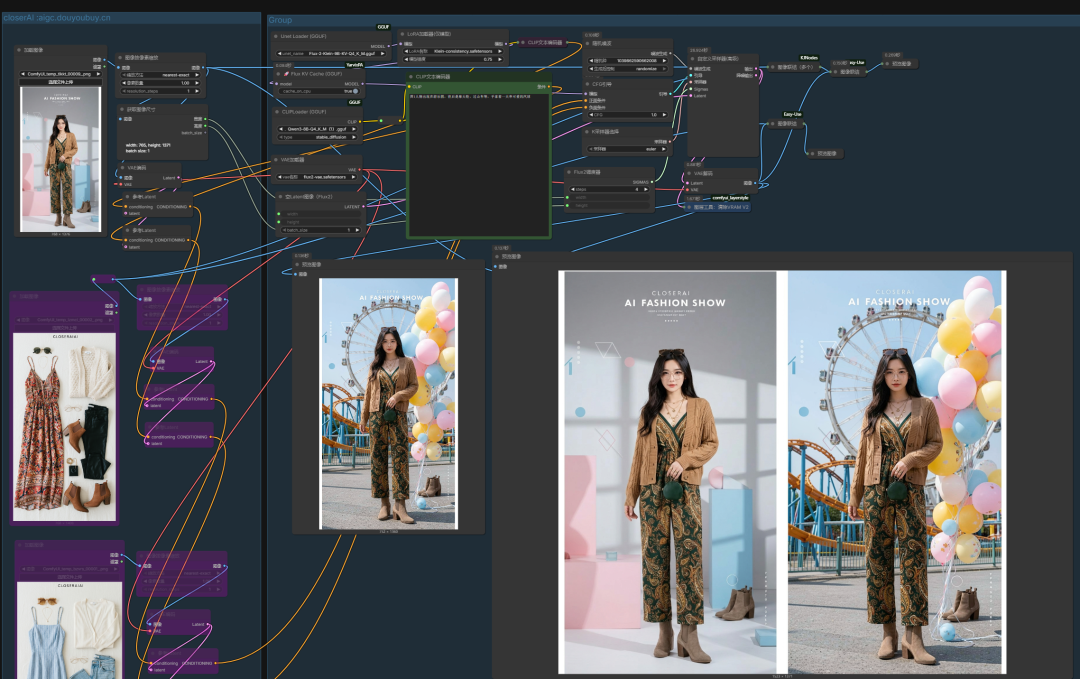Click the upload file button in Load Image node
Image resolution: width=1080 pixels, height=679 pixels.
[x=62, y=82]
